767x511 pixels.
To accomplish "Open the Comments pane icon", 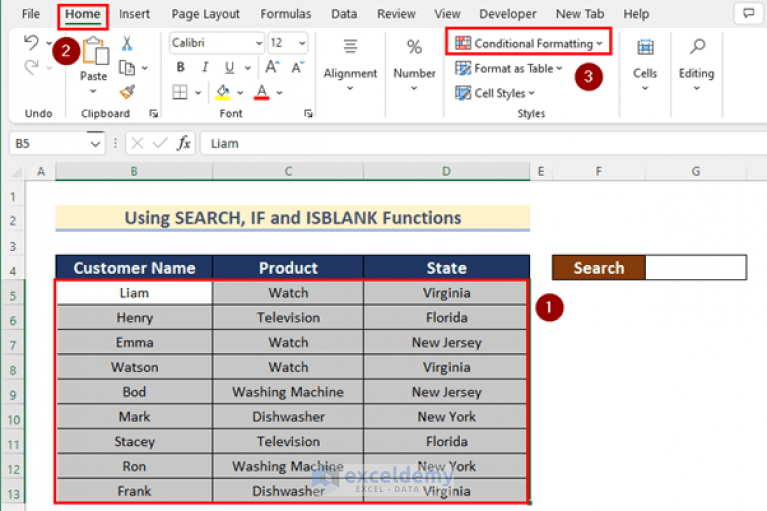I will coord(749,13).
